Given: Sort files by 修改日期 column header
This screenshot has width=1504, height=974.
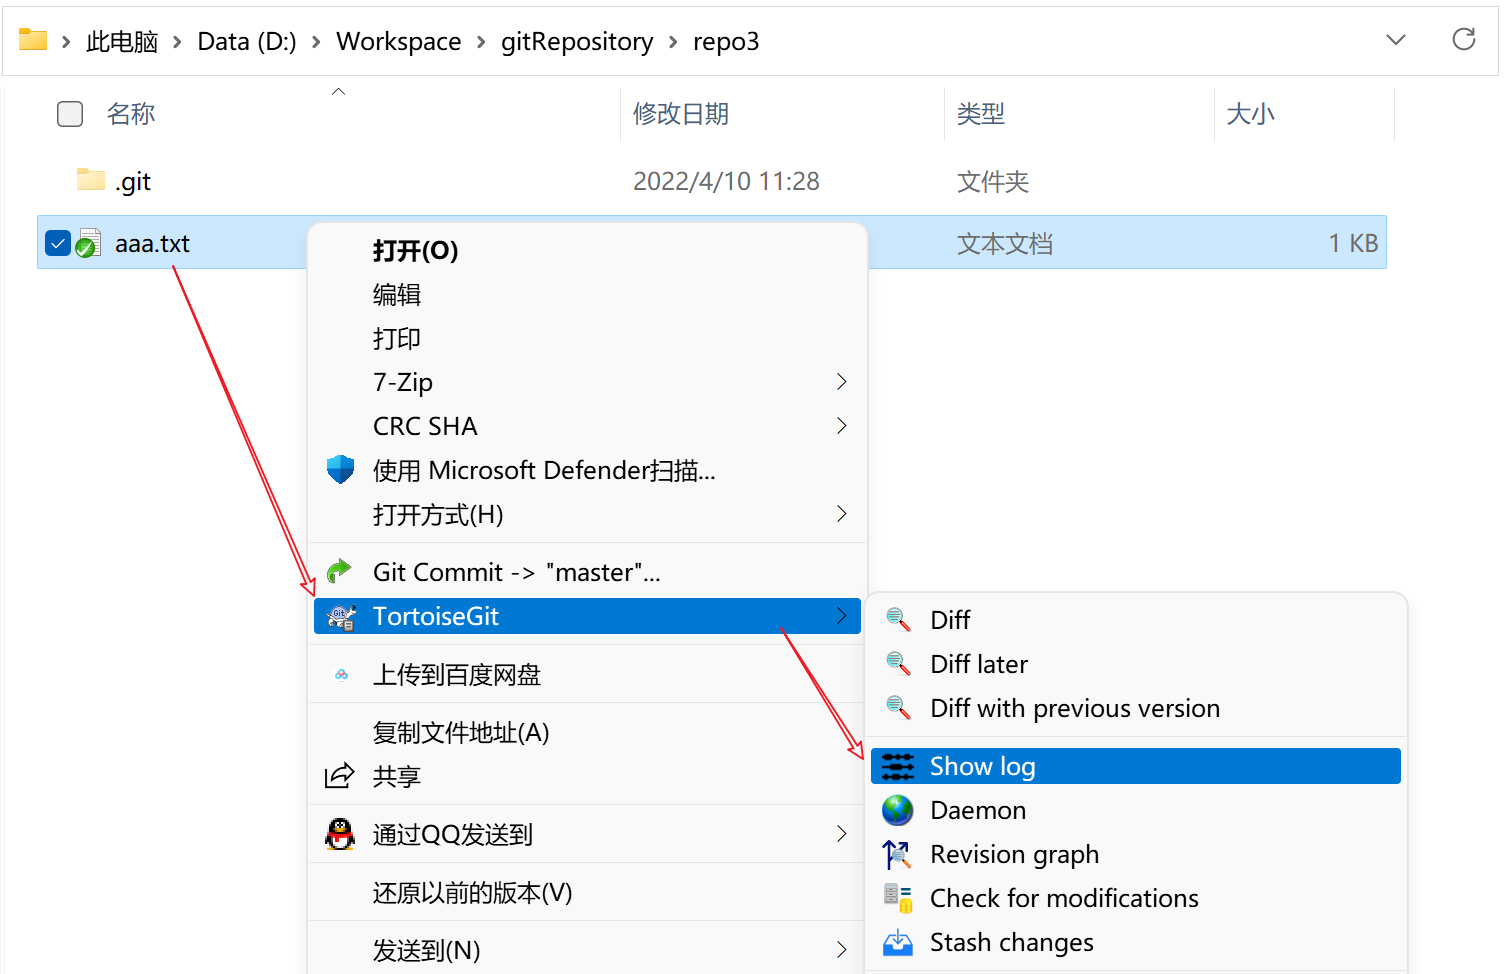Looking at the screenshot, I should pos(681,114).
